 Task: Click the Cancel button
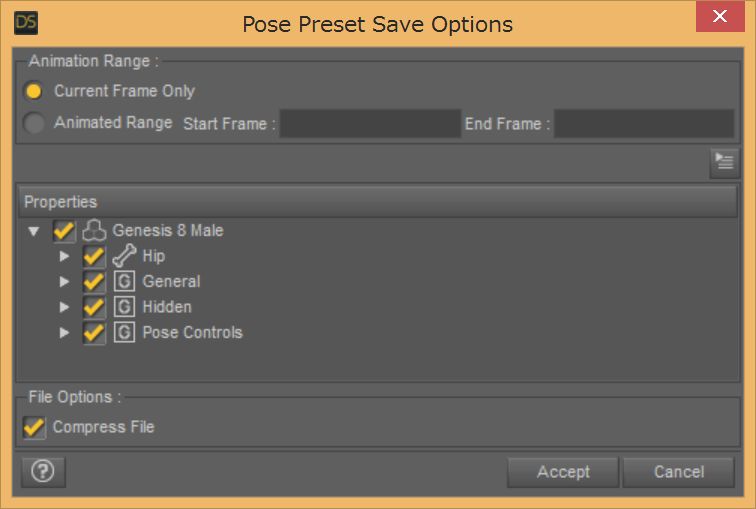pos(678,472)
